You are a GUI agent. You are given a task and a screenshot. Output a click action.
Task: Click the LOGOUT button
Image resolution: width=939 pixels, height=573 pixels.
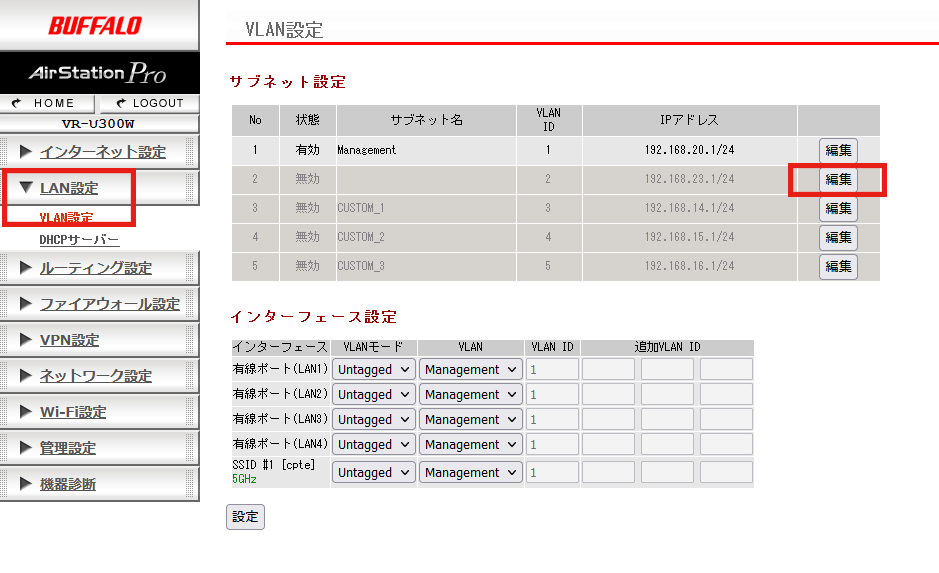click(x=149, y=103)
